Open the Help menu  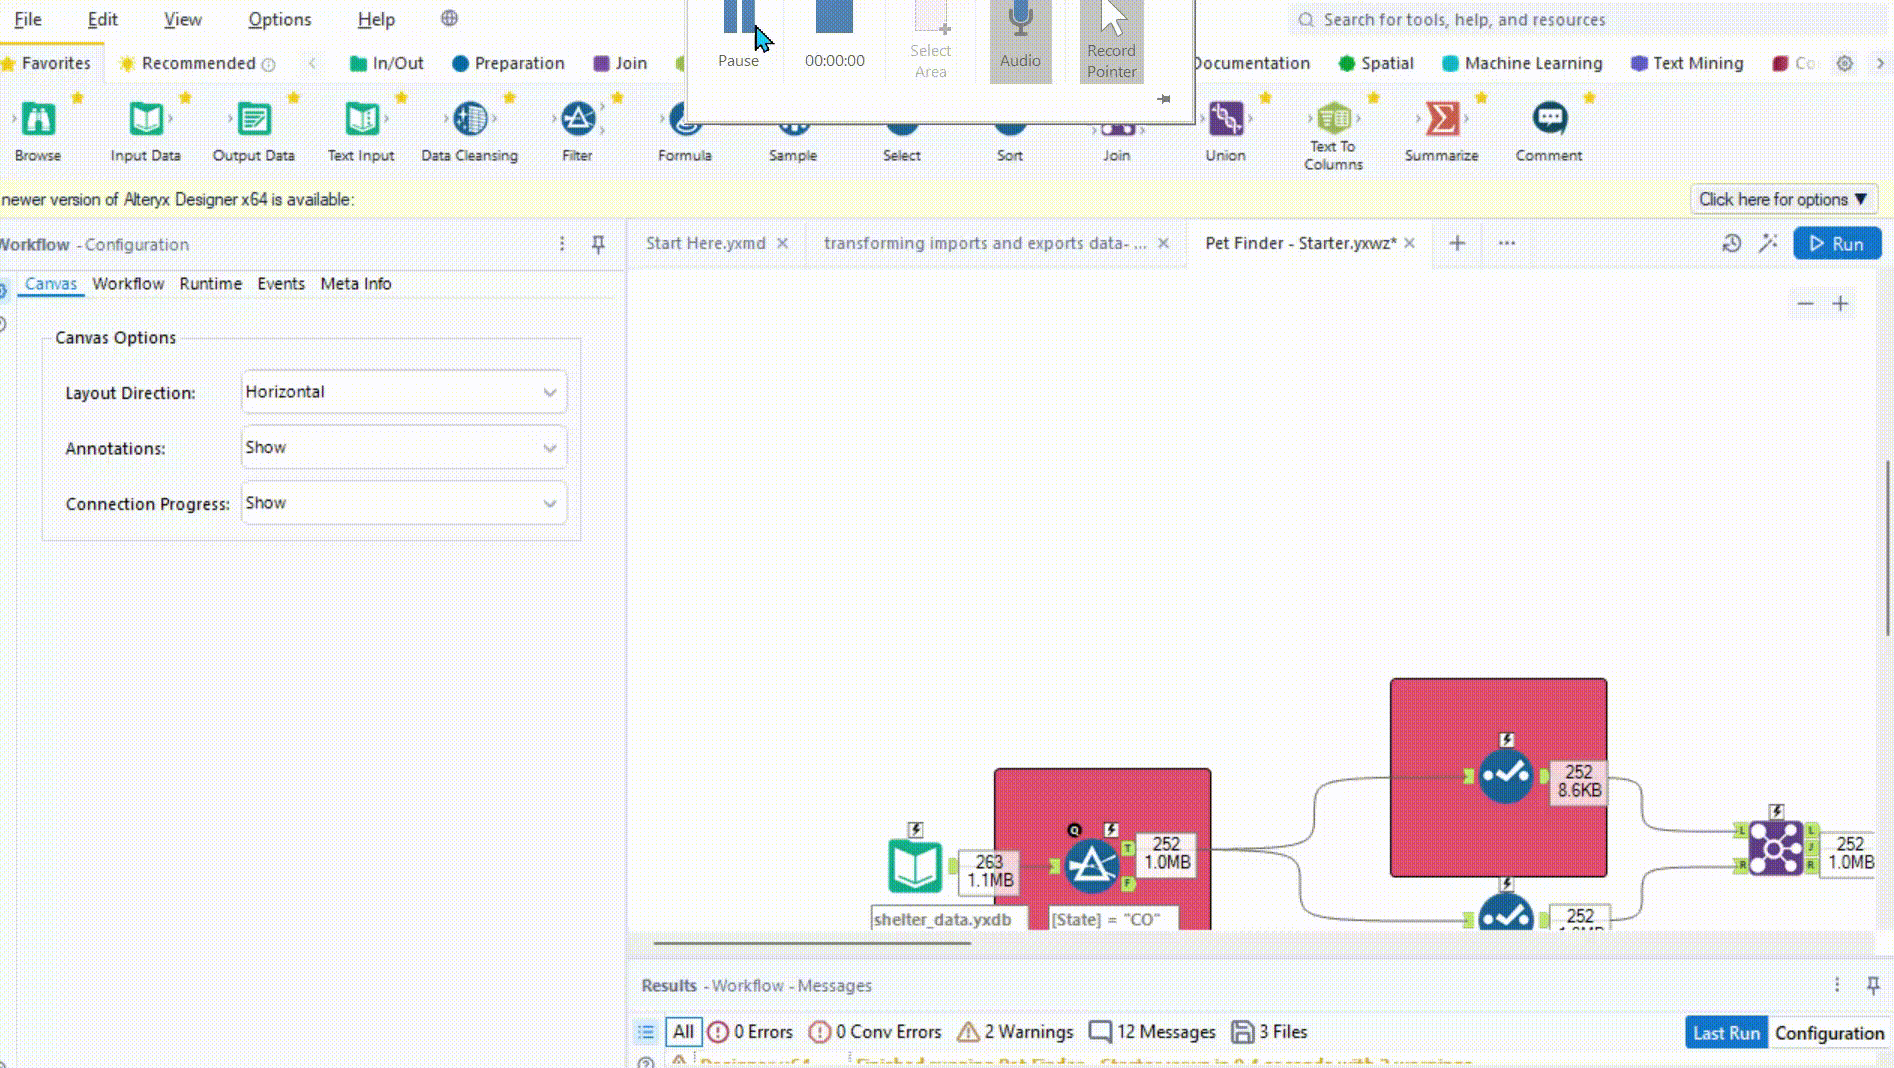click(x=376, y=19)
